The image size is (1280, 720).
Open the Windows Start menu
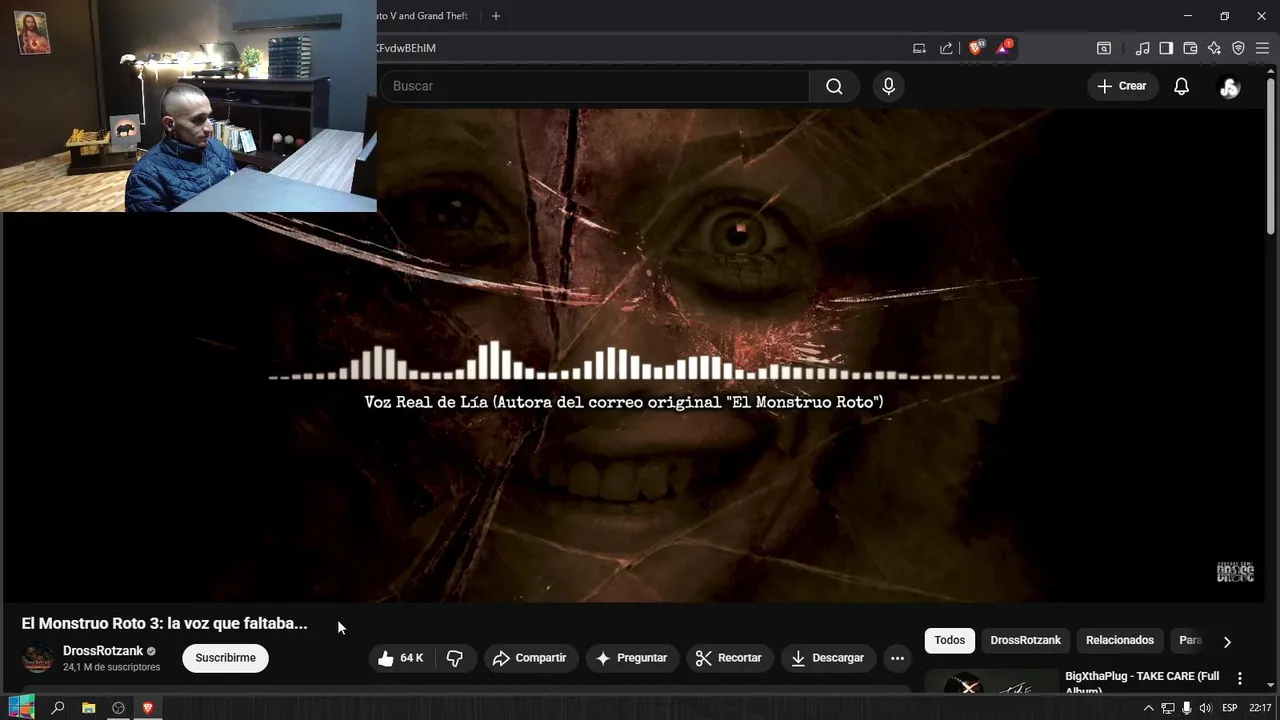coord(20,707)
